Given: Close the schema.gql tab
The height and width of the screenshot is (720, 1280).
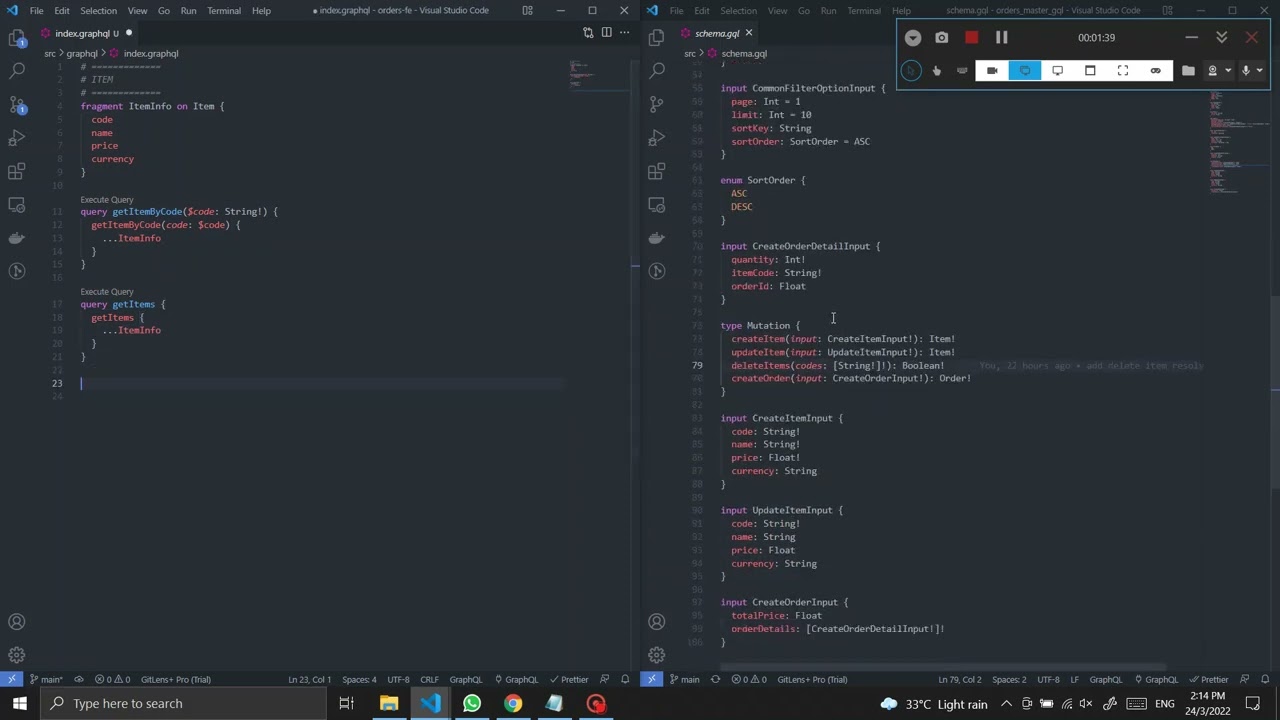Looking at the screenshot, I should click(x=748, y=33).
